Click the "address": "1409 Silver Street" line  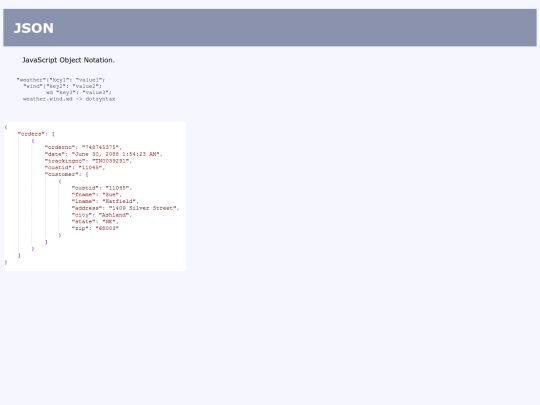click(125, 208)
